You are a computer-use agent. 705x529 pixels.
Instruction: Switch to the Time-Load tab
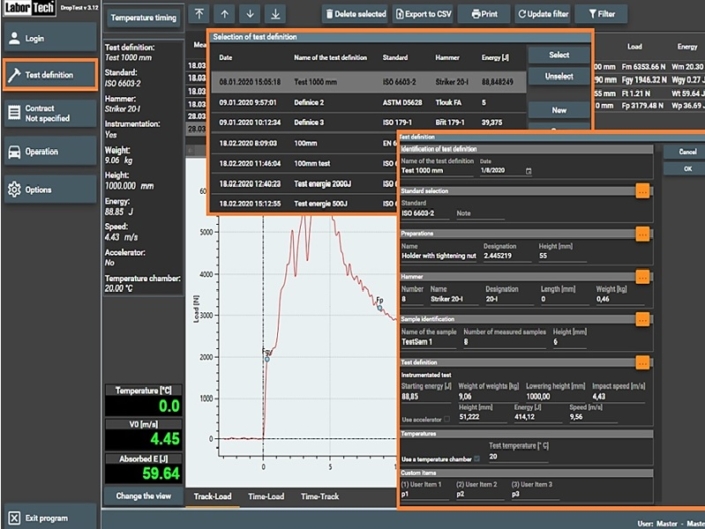click(267, 496)
